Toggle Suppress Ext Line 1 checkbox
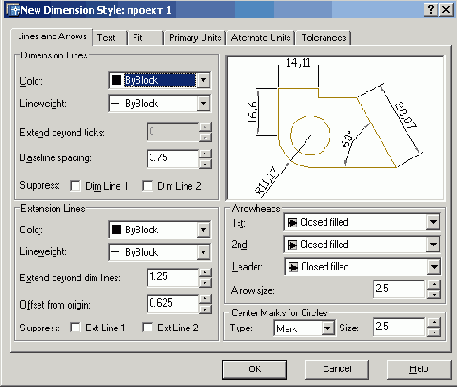The height and width of the screenshot is (387, 457). click(x=75, y=327)
